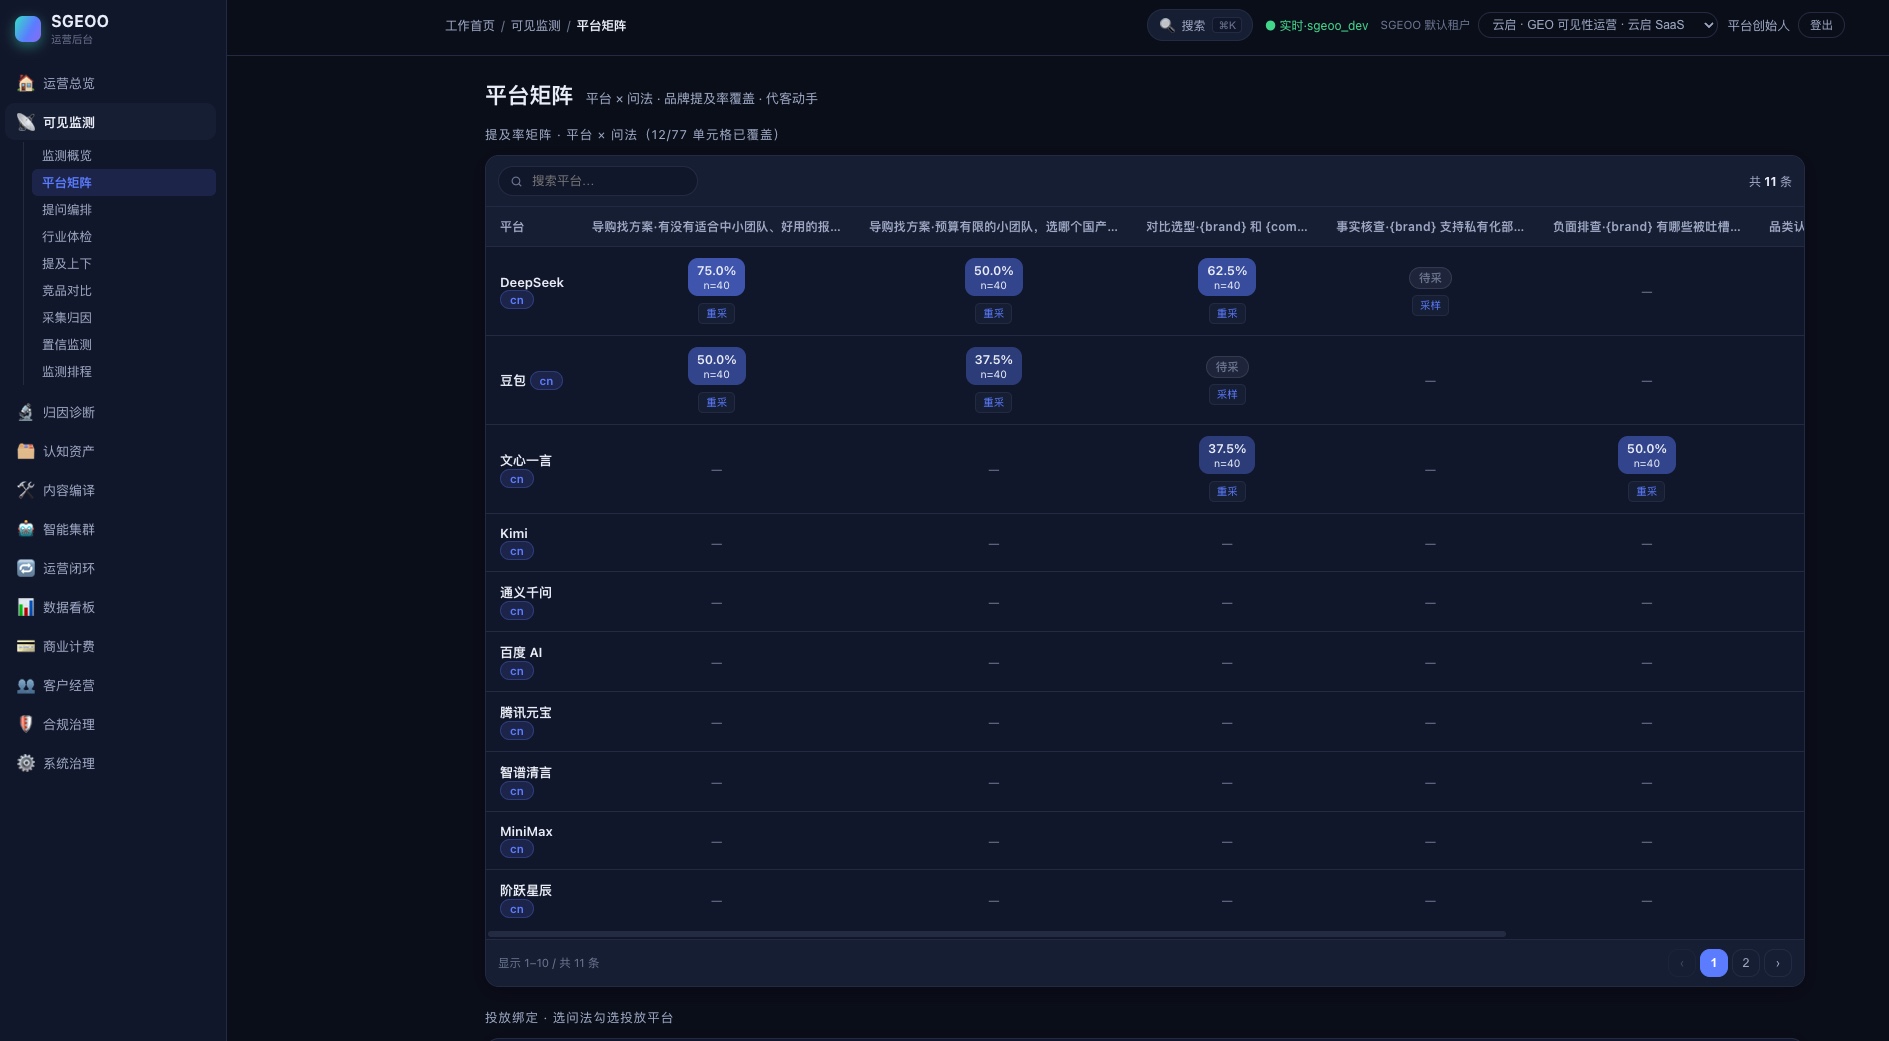Go to next page with right chevron
Viewport: 1889px width, 1041px height.
click(1777, 963)
